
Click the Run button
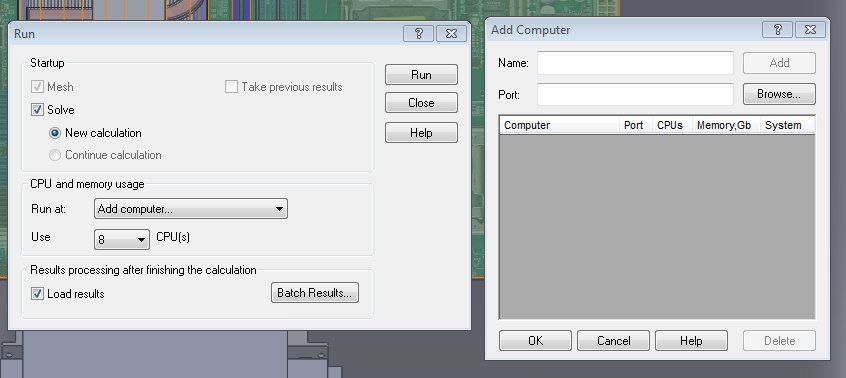[421, 74]
